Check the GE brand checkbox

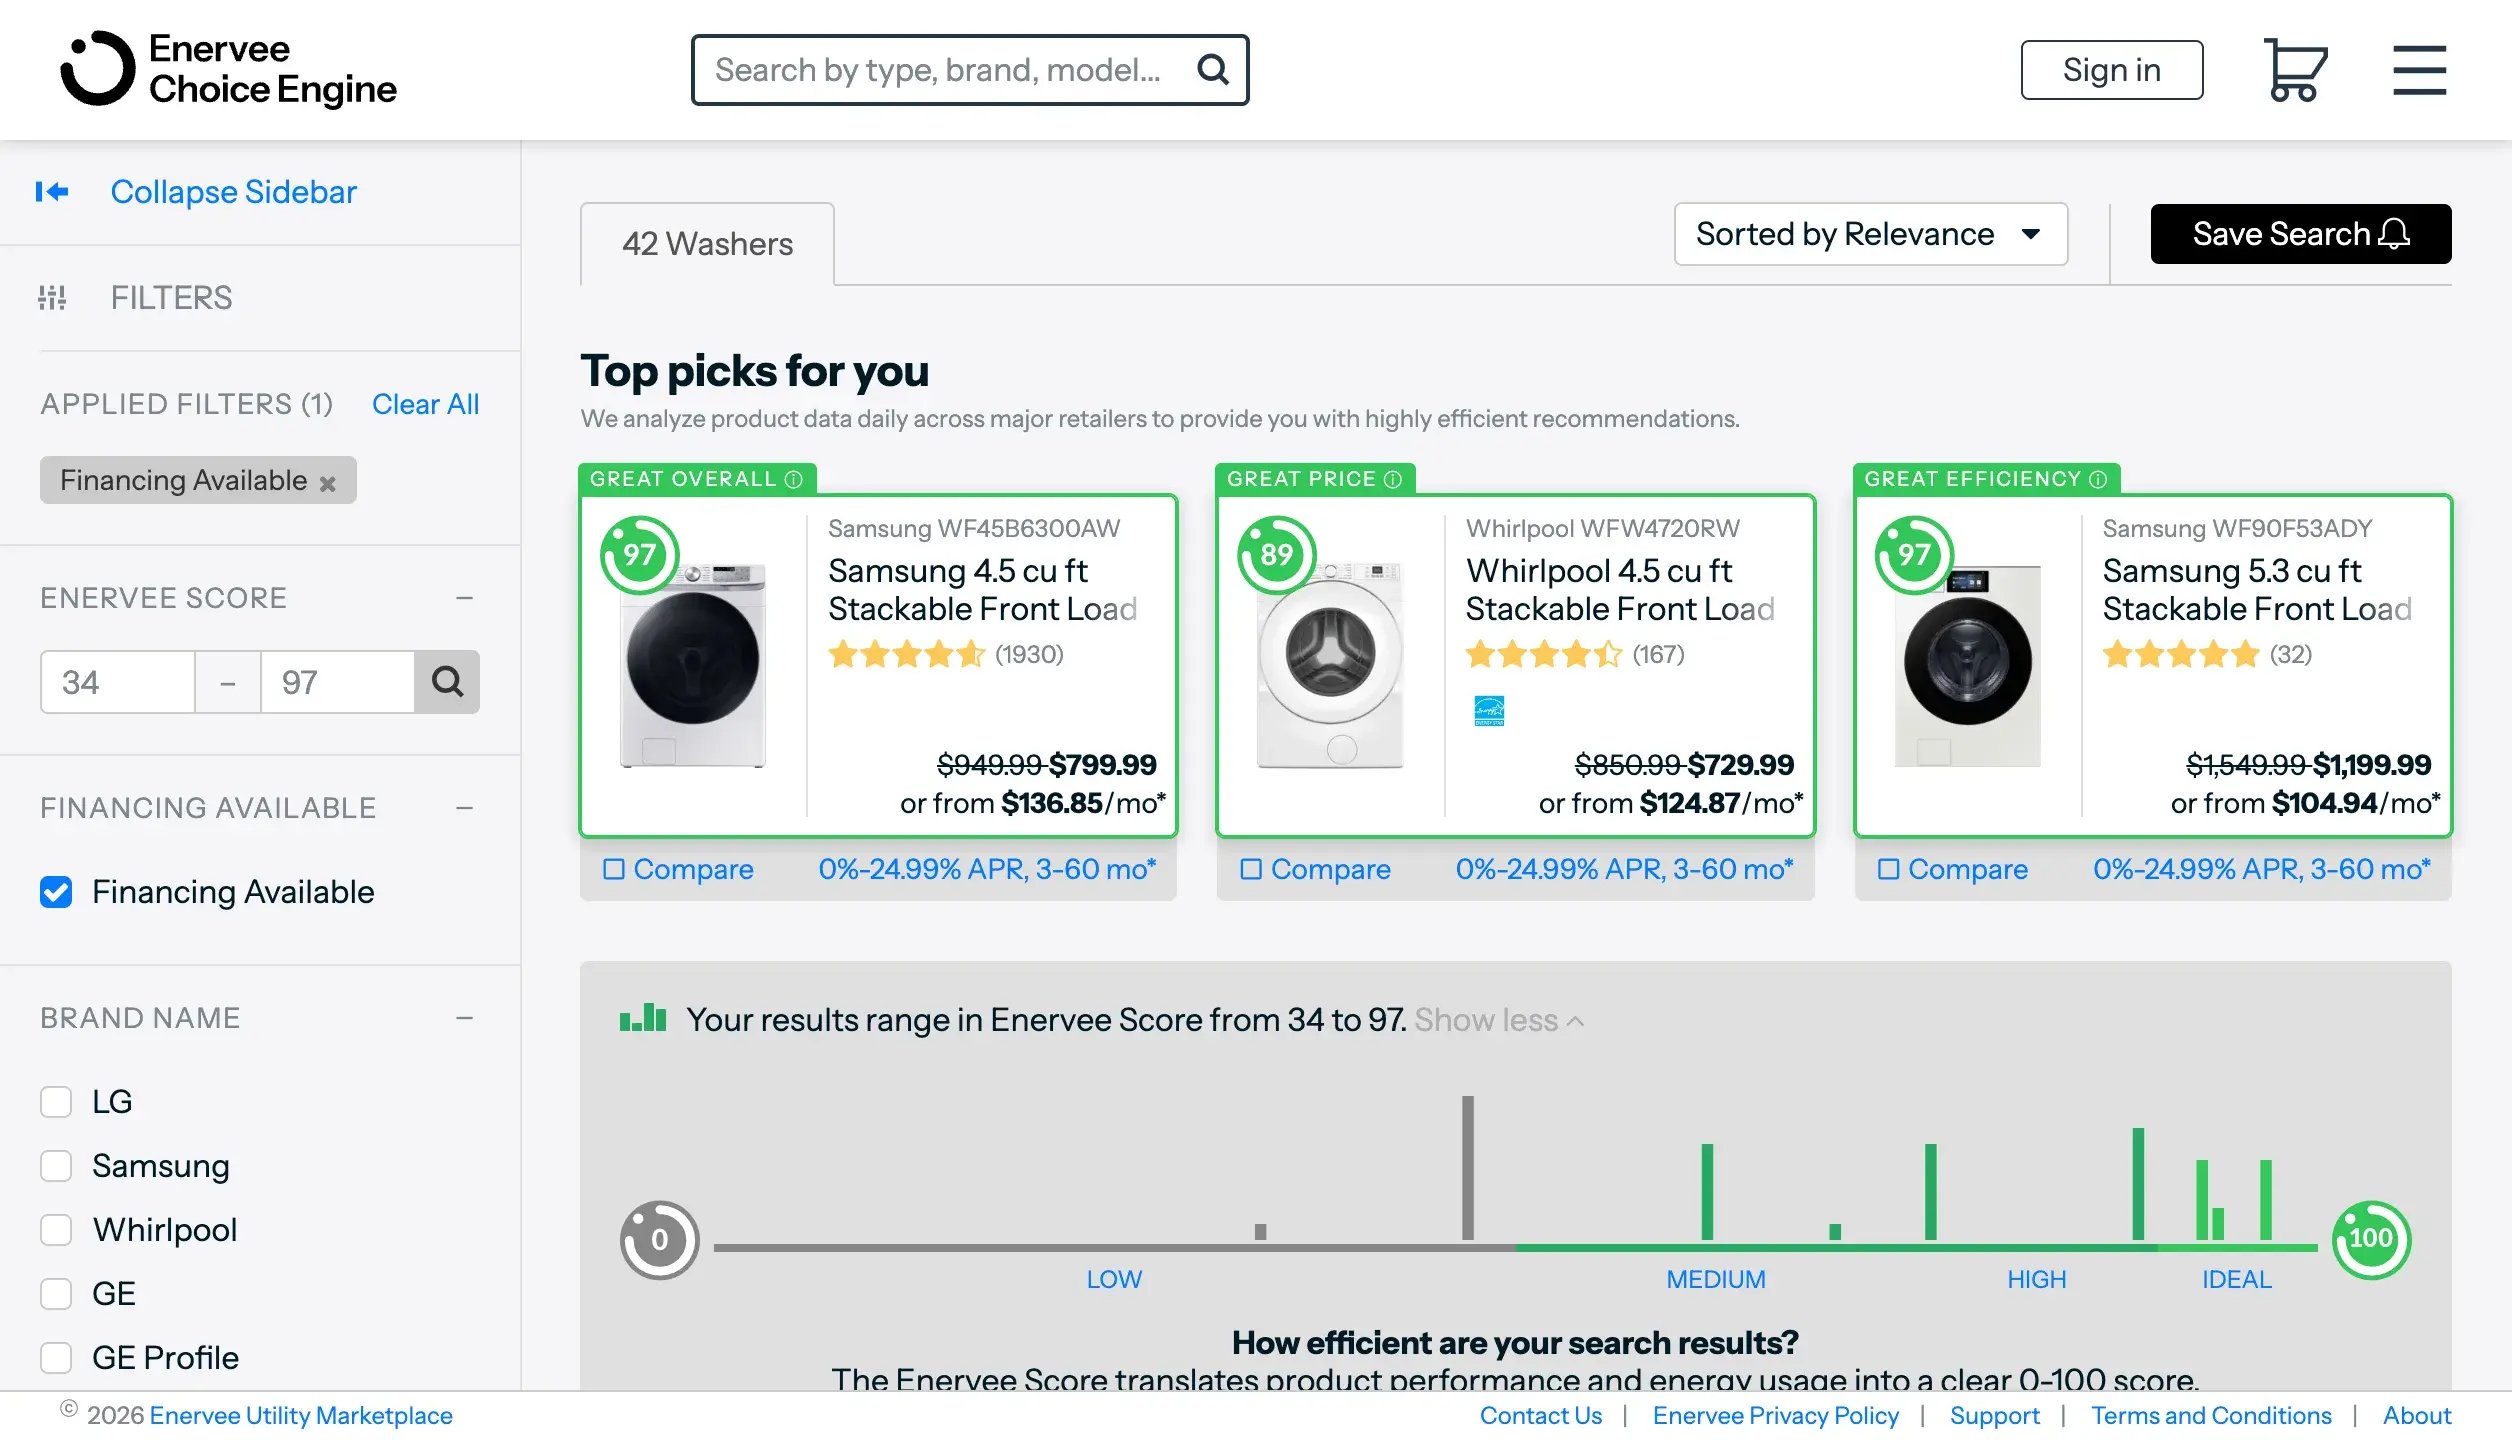[56, 1294]
